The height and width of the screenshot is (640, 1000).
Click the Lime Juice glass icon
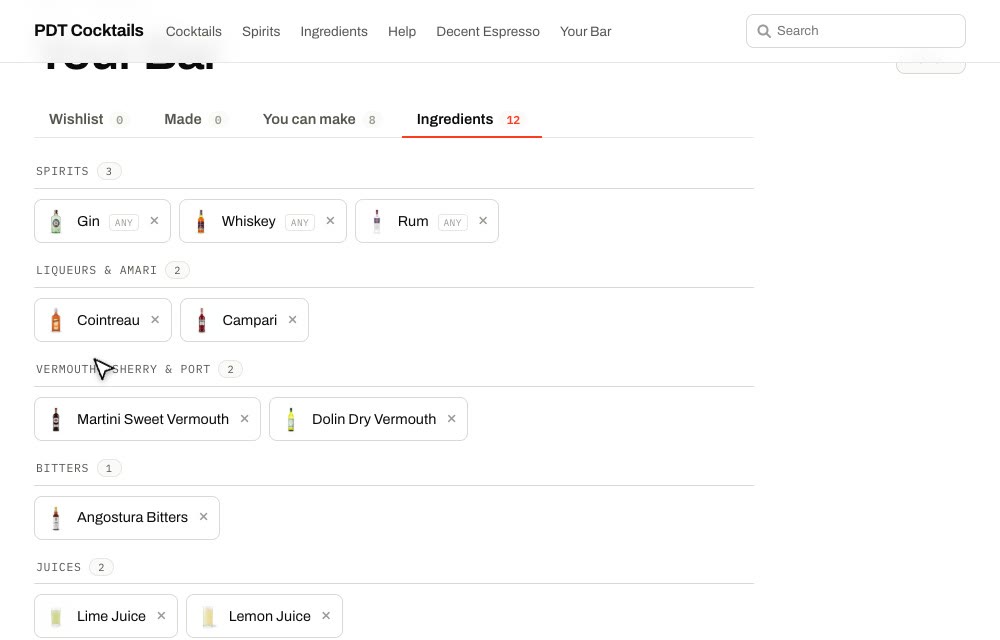pyautogui.click(x=56, y=616)
